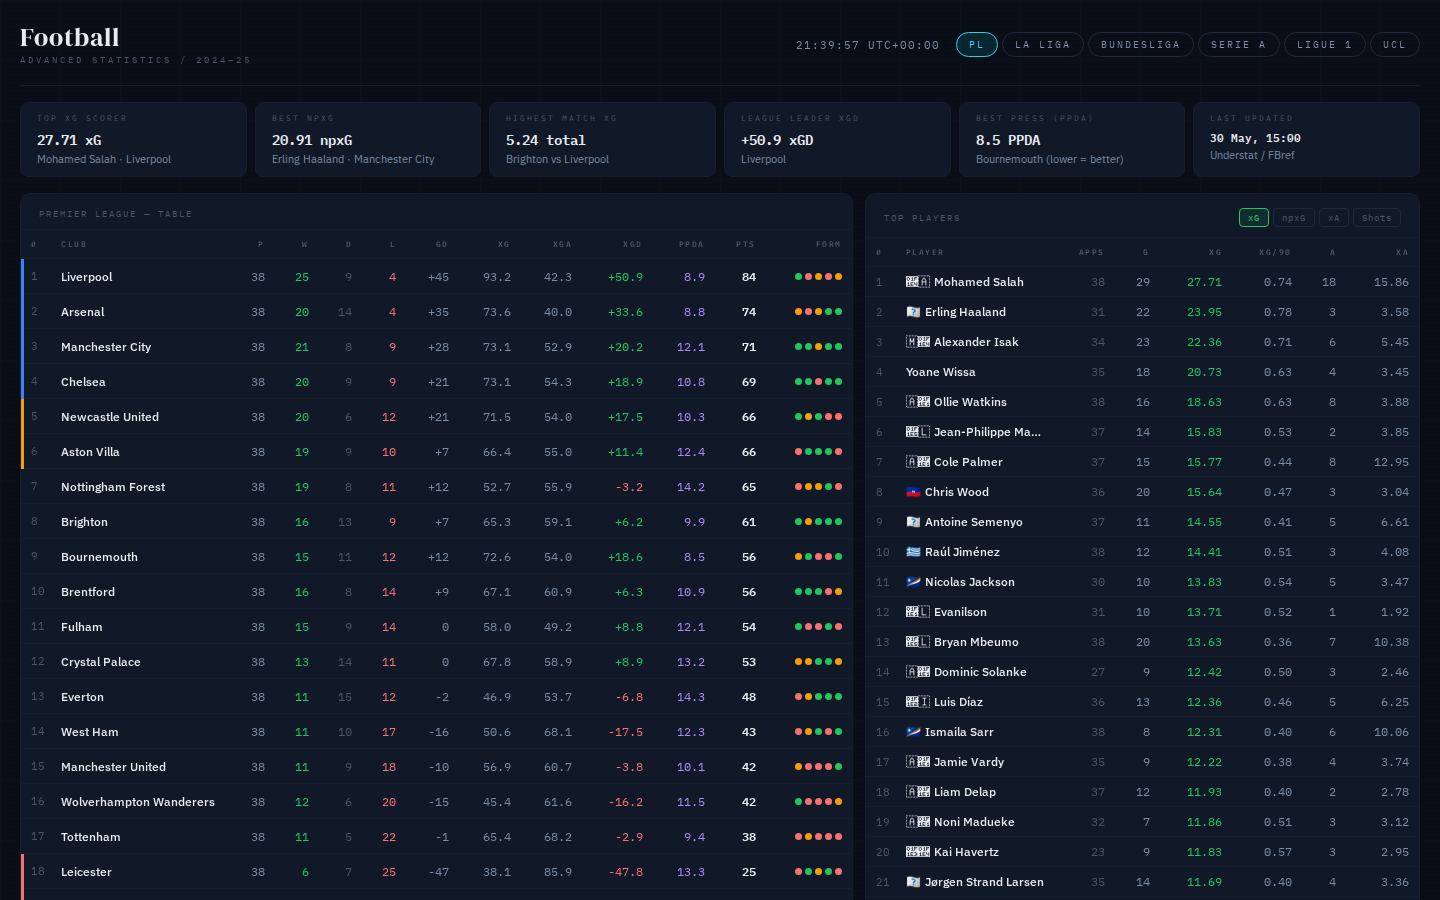Toggle the Shots metric in Top Players
The width and height of the screenshot is (1440, 900).
pyautogui.click(x=1377, y=218)
